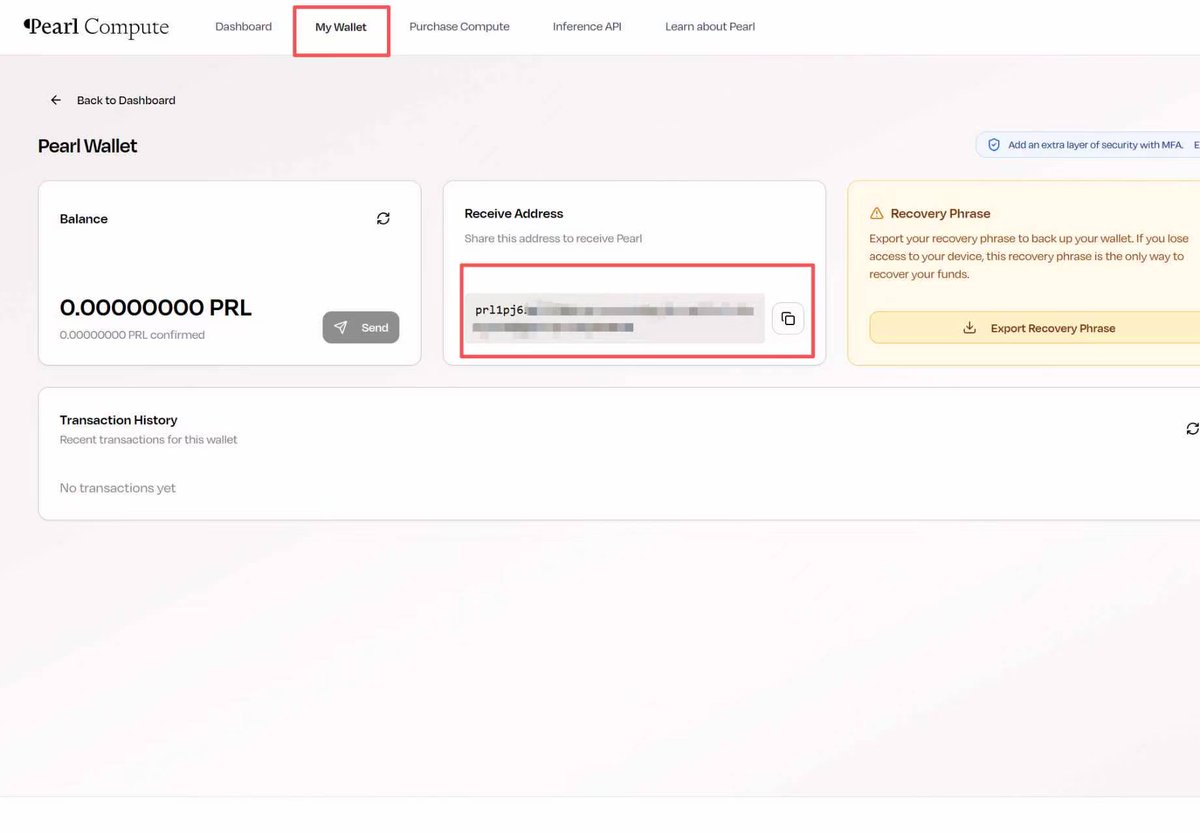The width and height of the screenshot is (1200, 834).
Task: Open the Inference API tab
Action: pos(587,27)
